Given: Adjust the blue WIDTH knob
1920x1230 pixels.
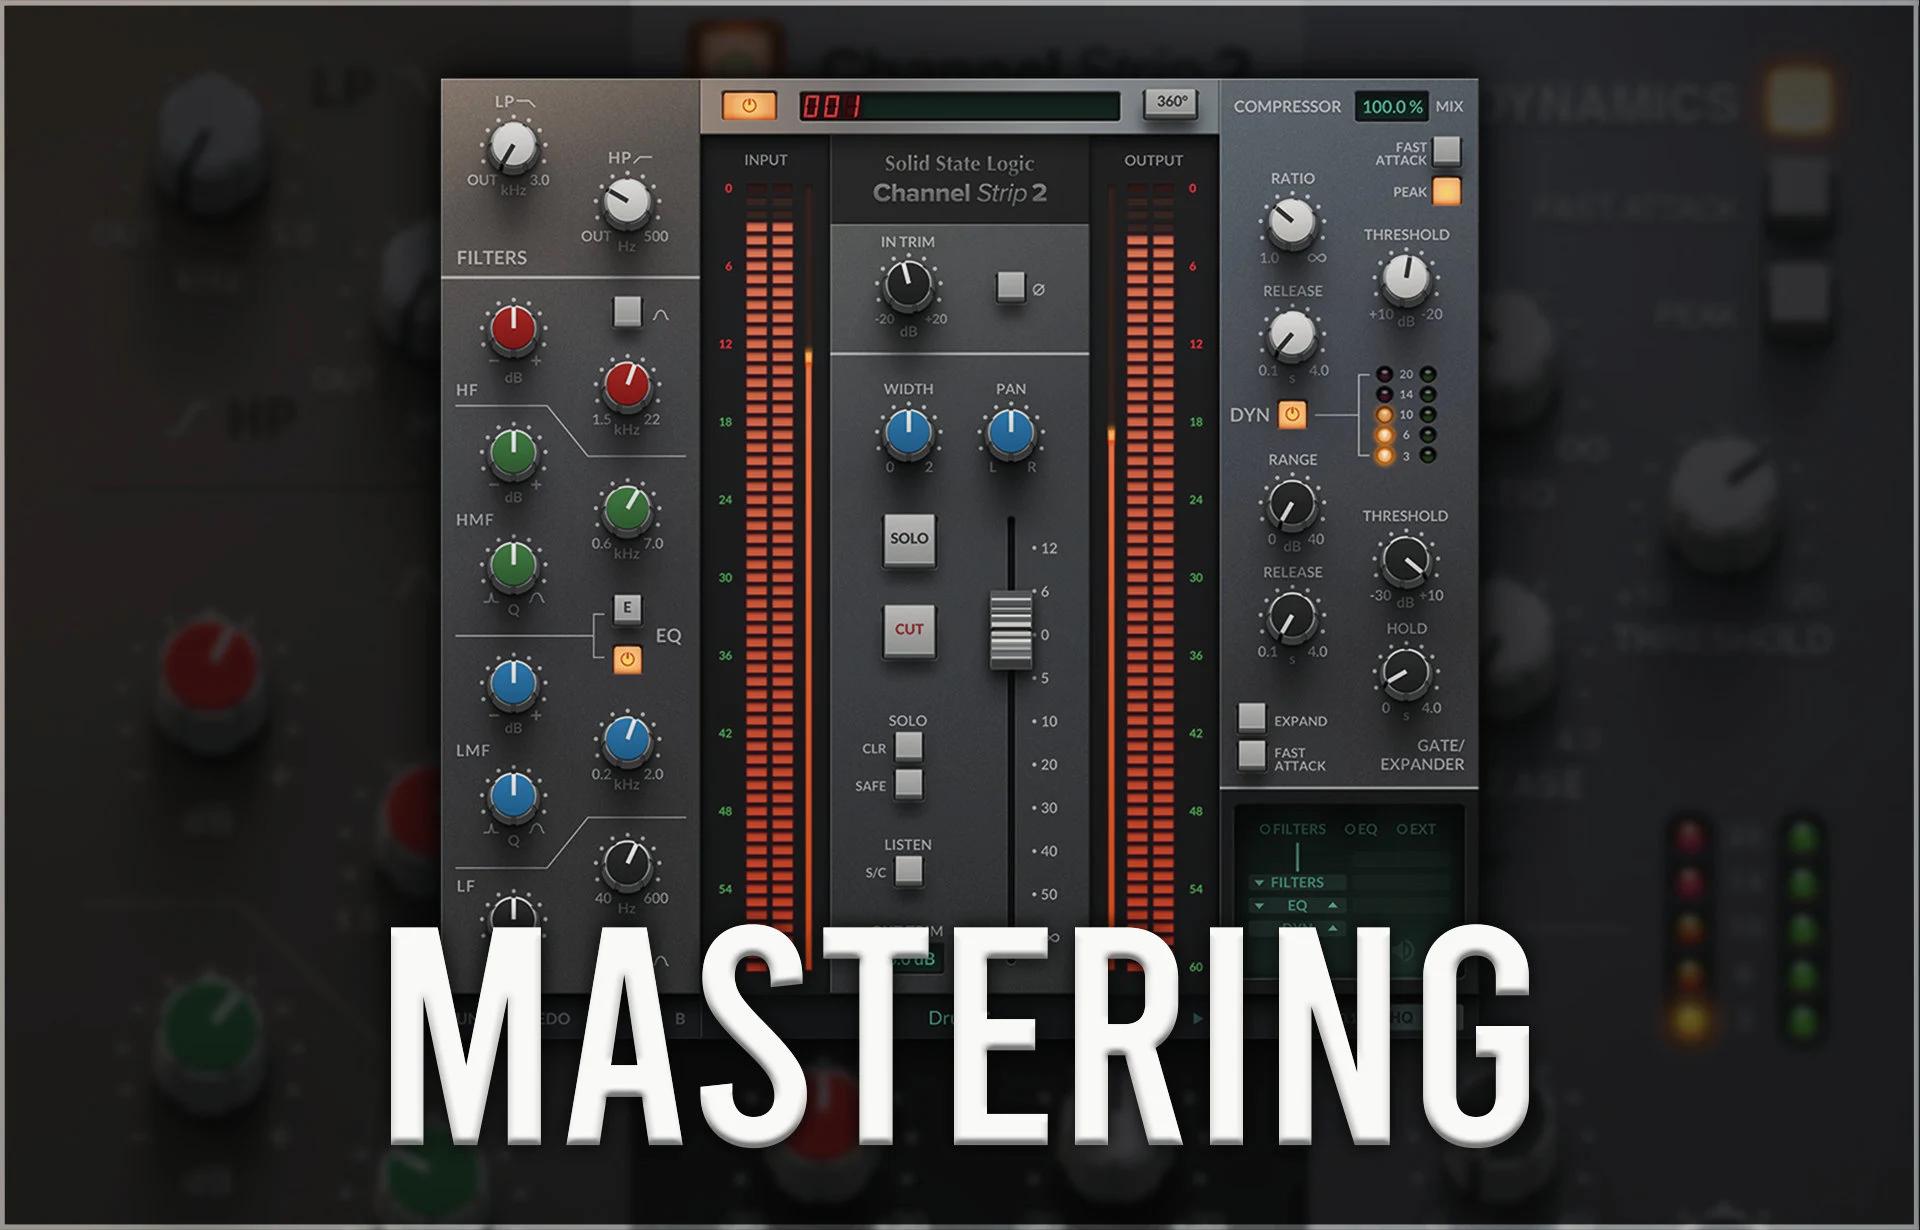Looking at the screenshot, I should pyautogui.click(x=907, y=434).
